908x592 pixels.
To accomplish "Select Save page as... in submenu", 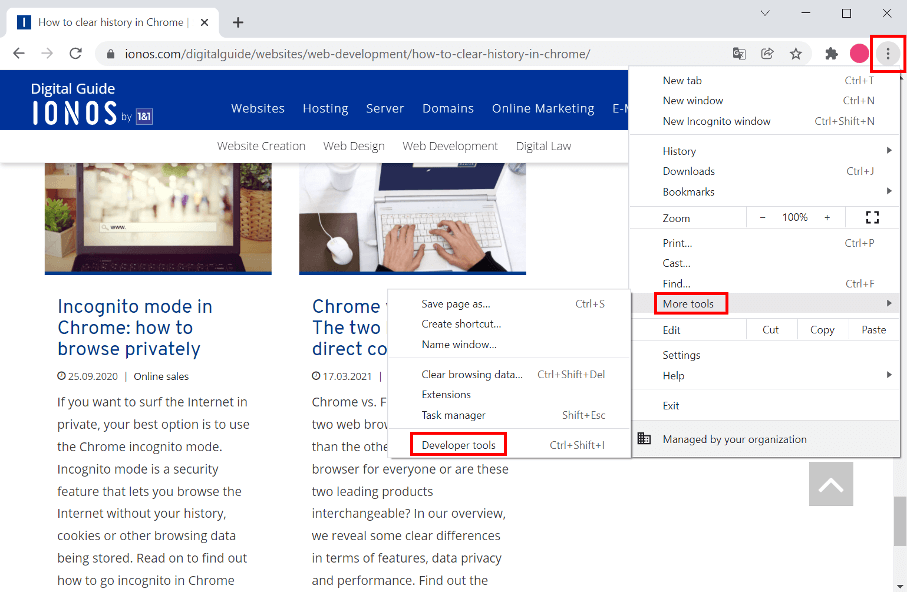I will (510, 304).
